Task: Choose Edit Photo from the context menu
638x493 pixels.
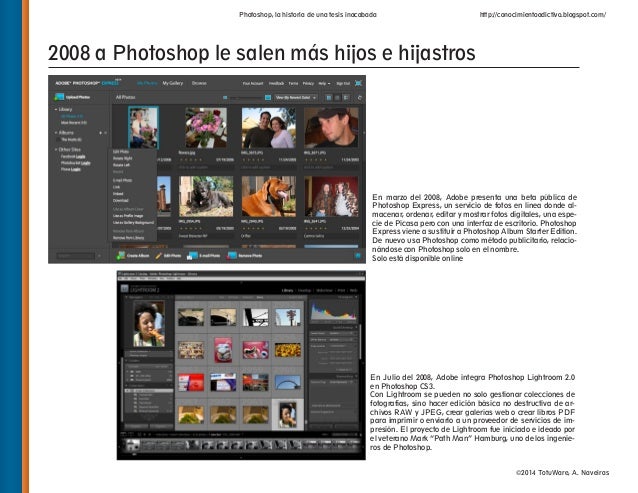Action: pos(121,152)
